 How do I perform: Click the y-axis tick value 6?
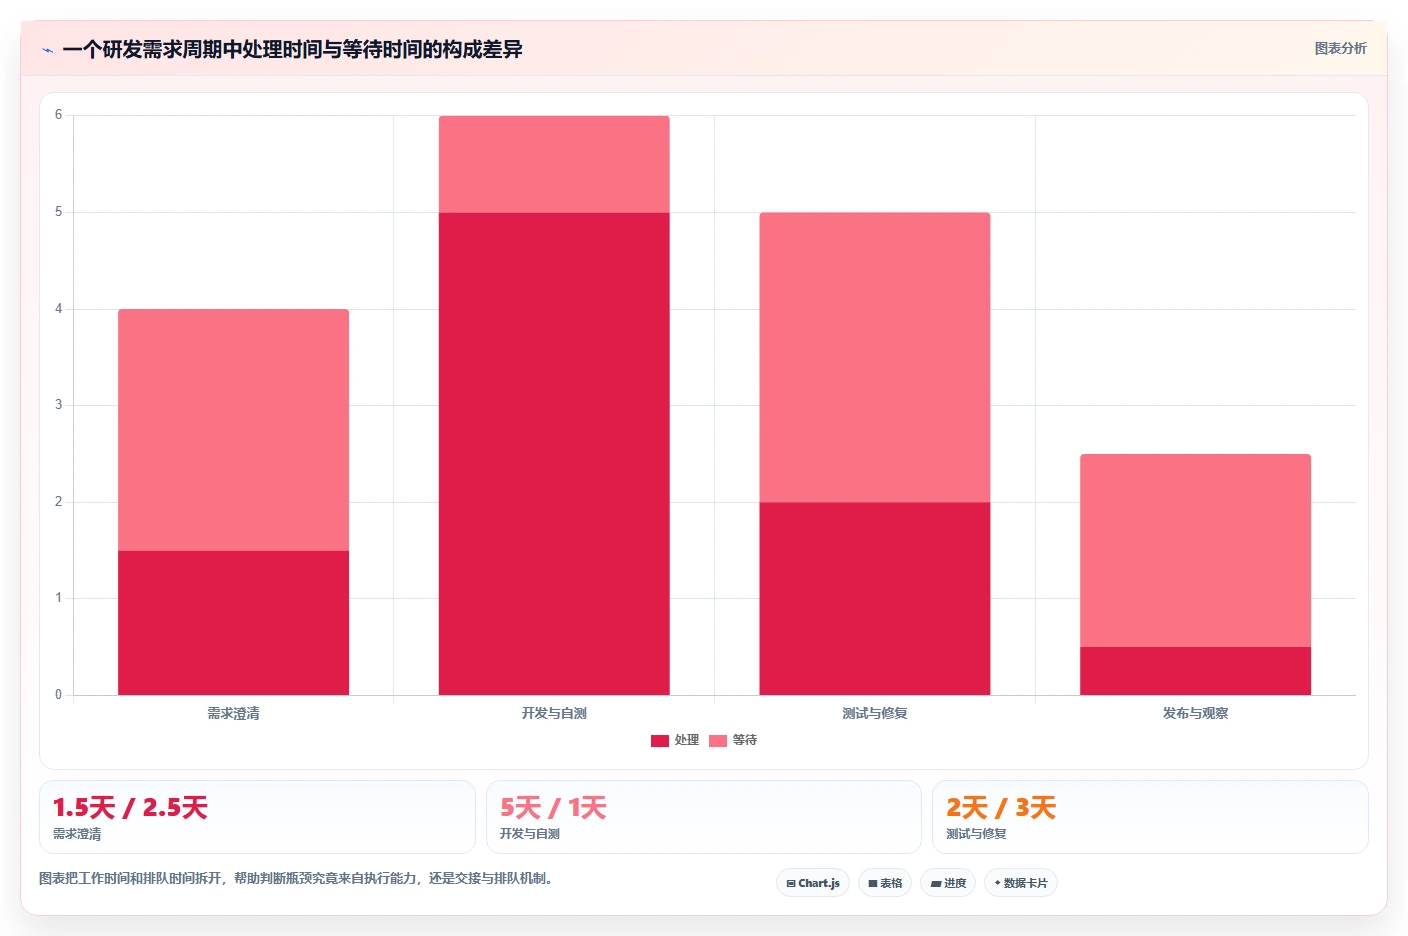[x=58, y=115]
